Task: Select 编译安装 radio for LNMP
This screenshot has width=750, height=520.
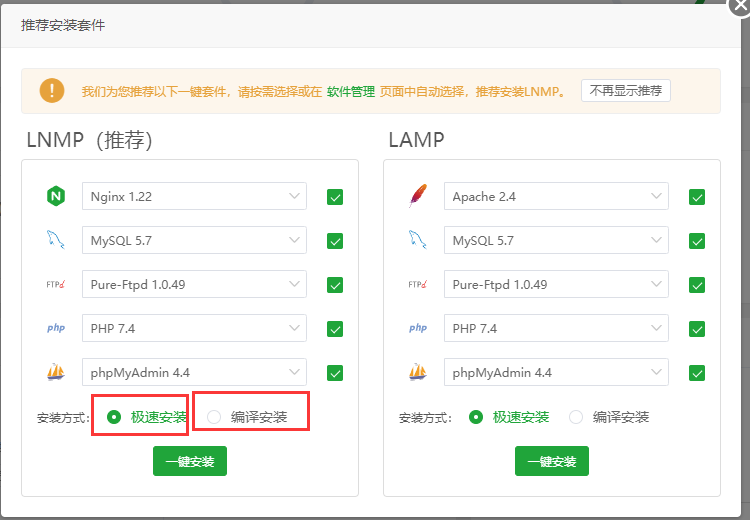Action: tap(214, 417)
